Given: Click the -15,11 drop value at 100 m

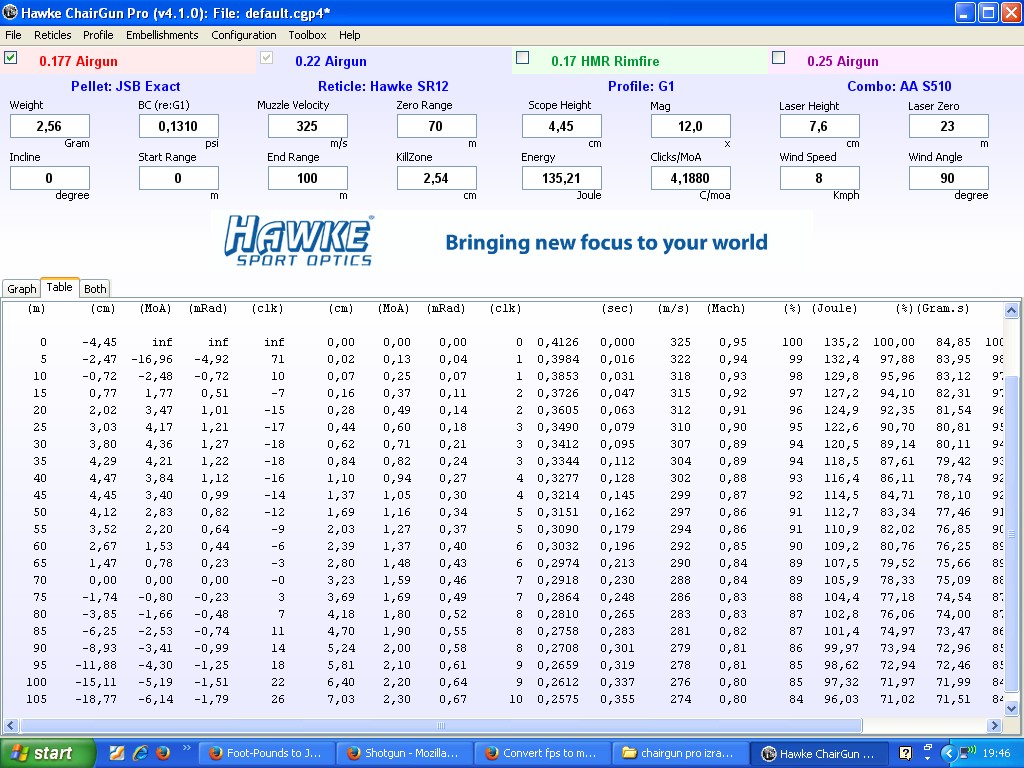Looking at the screenshot, I should tap(96, 682).
